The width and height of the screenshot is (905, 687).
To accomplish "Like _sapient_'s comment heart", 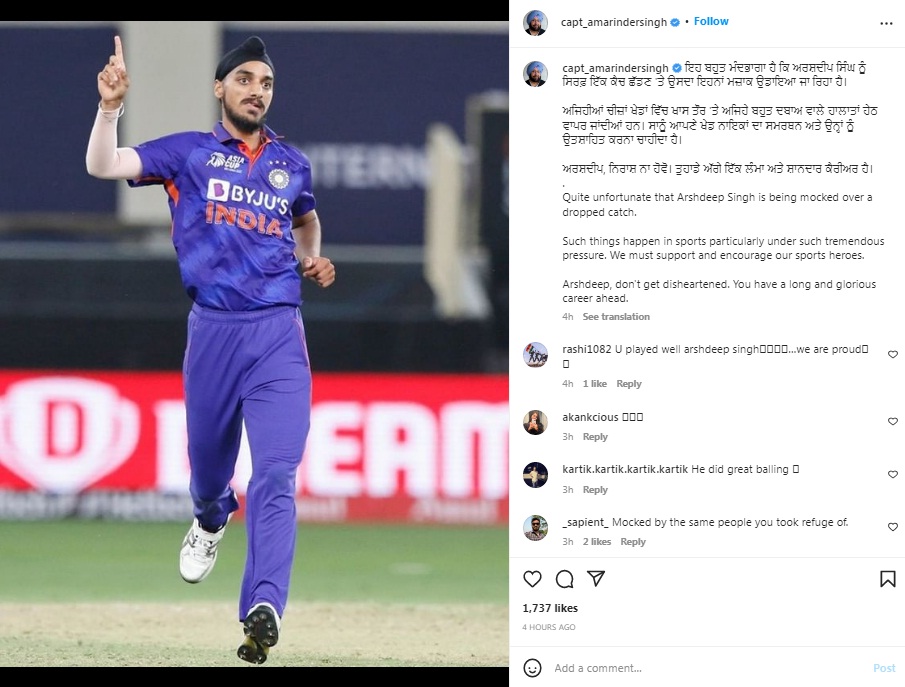I will tap(893, 527).
